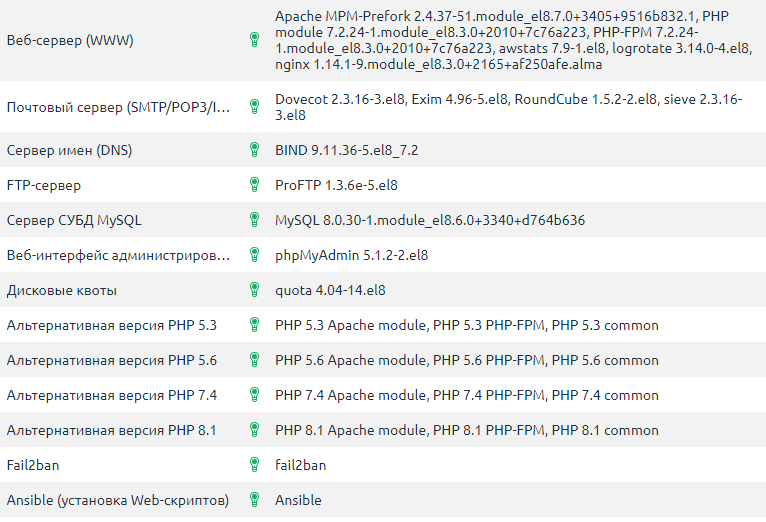Image resolution: width=766 pixels, height=522 pixels.
Task: Select the Веб-сервер (WWW) row label
Action: coord(70,40)
